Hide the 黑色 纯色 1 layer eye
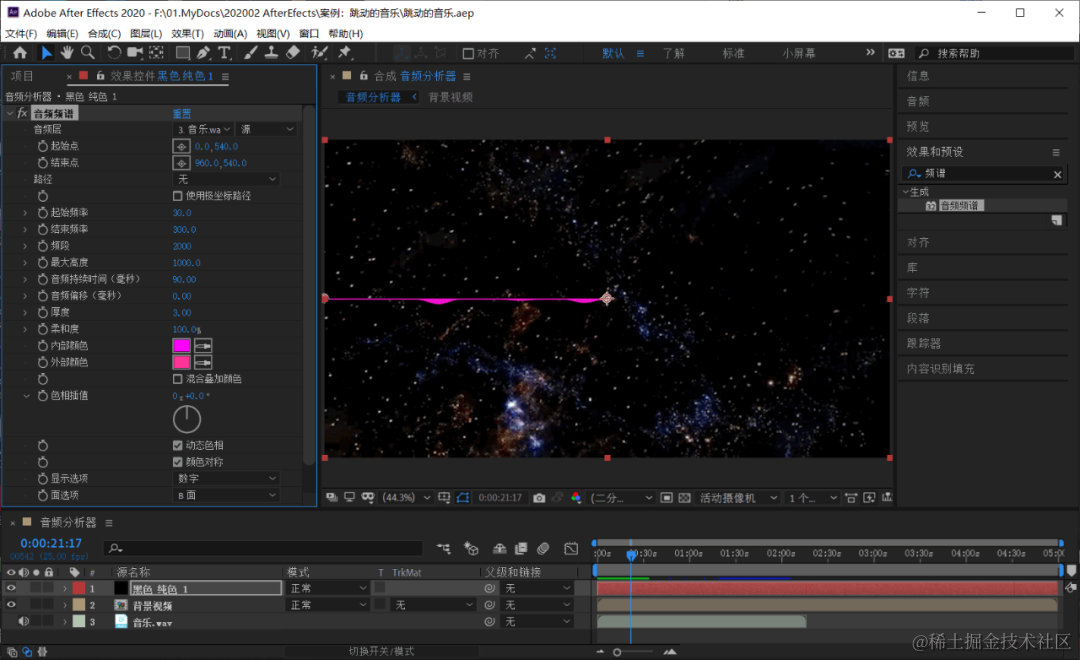 10,588
